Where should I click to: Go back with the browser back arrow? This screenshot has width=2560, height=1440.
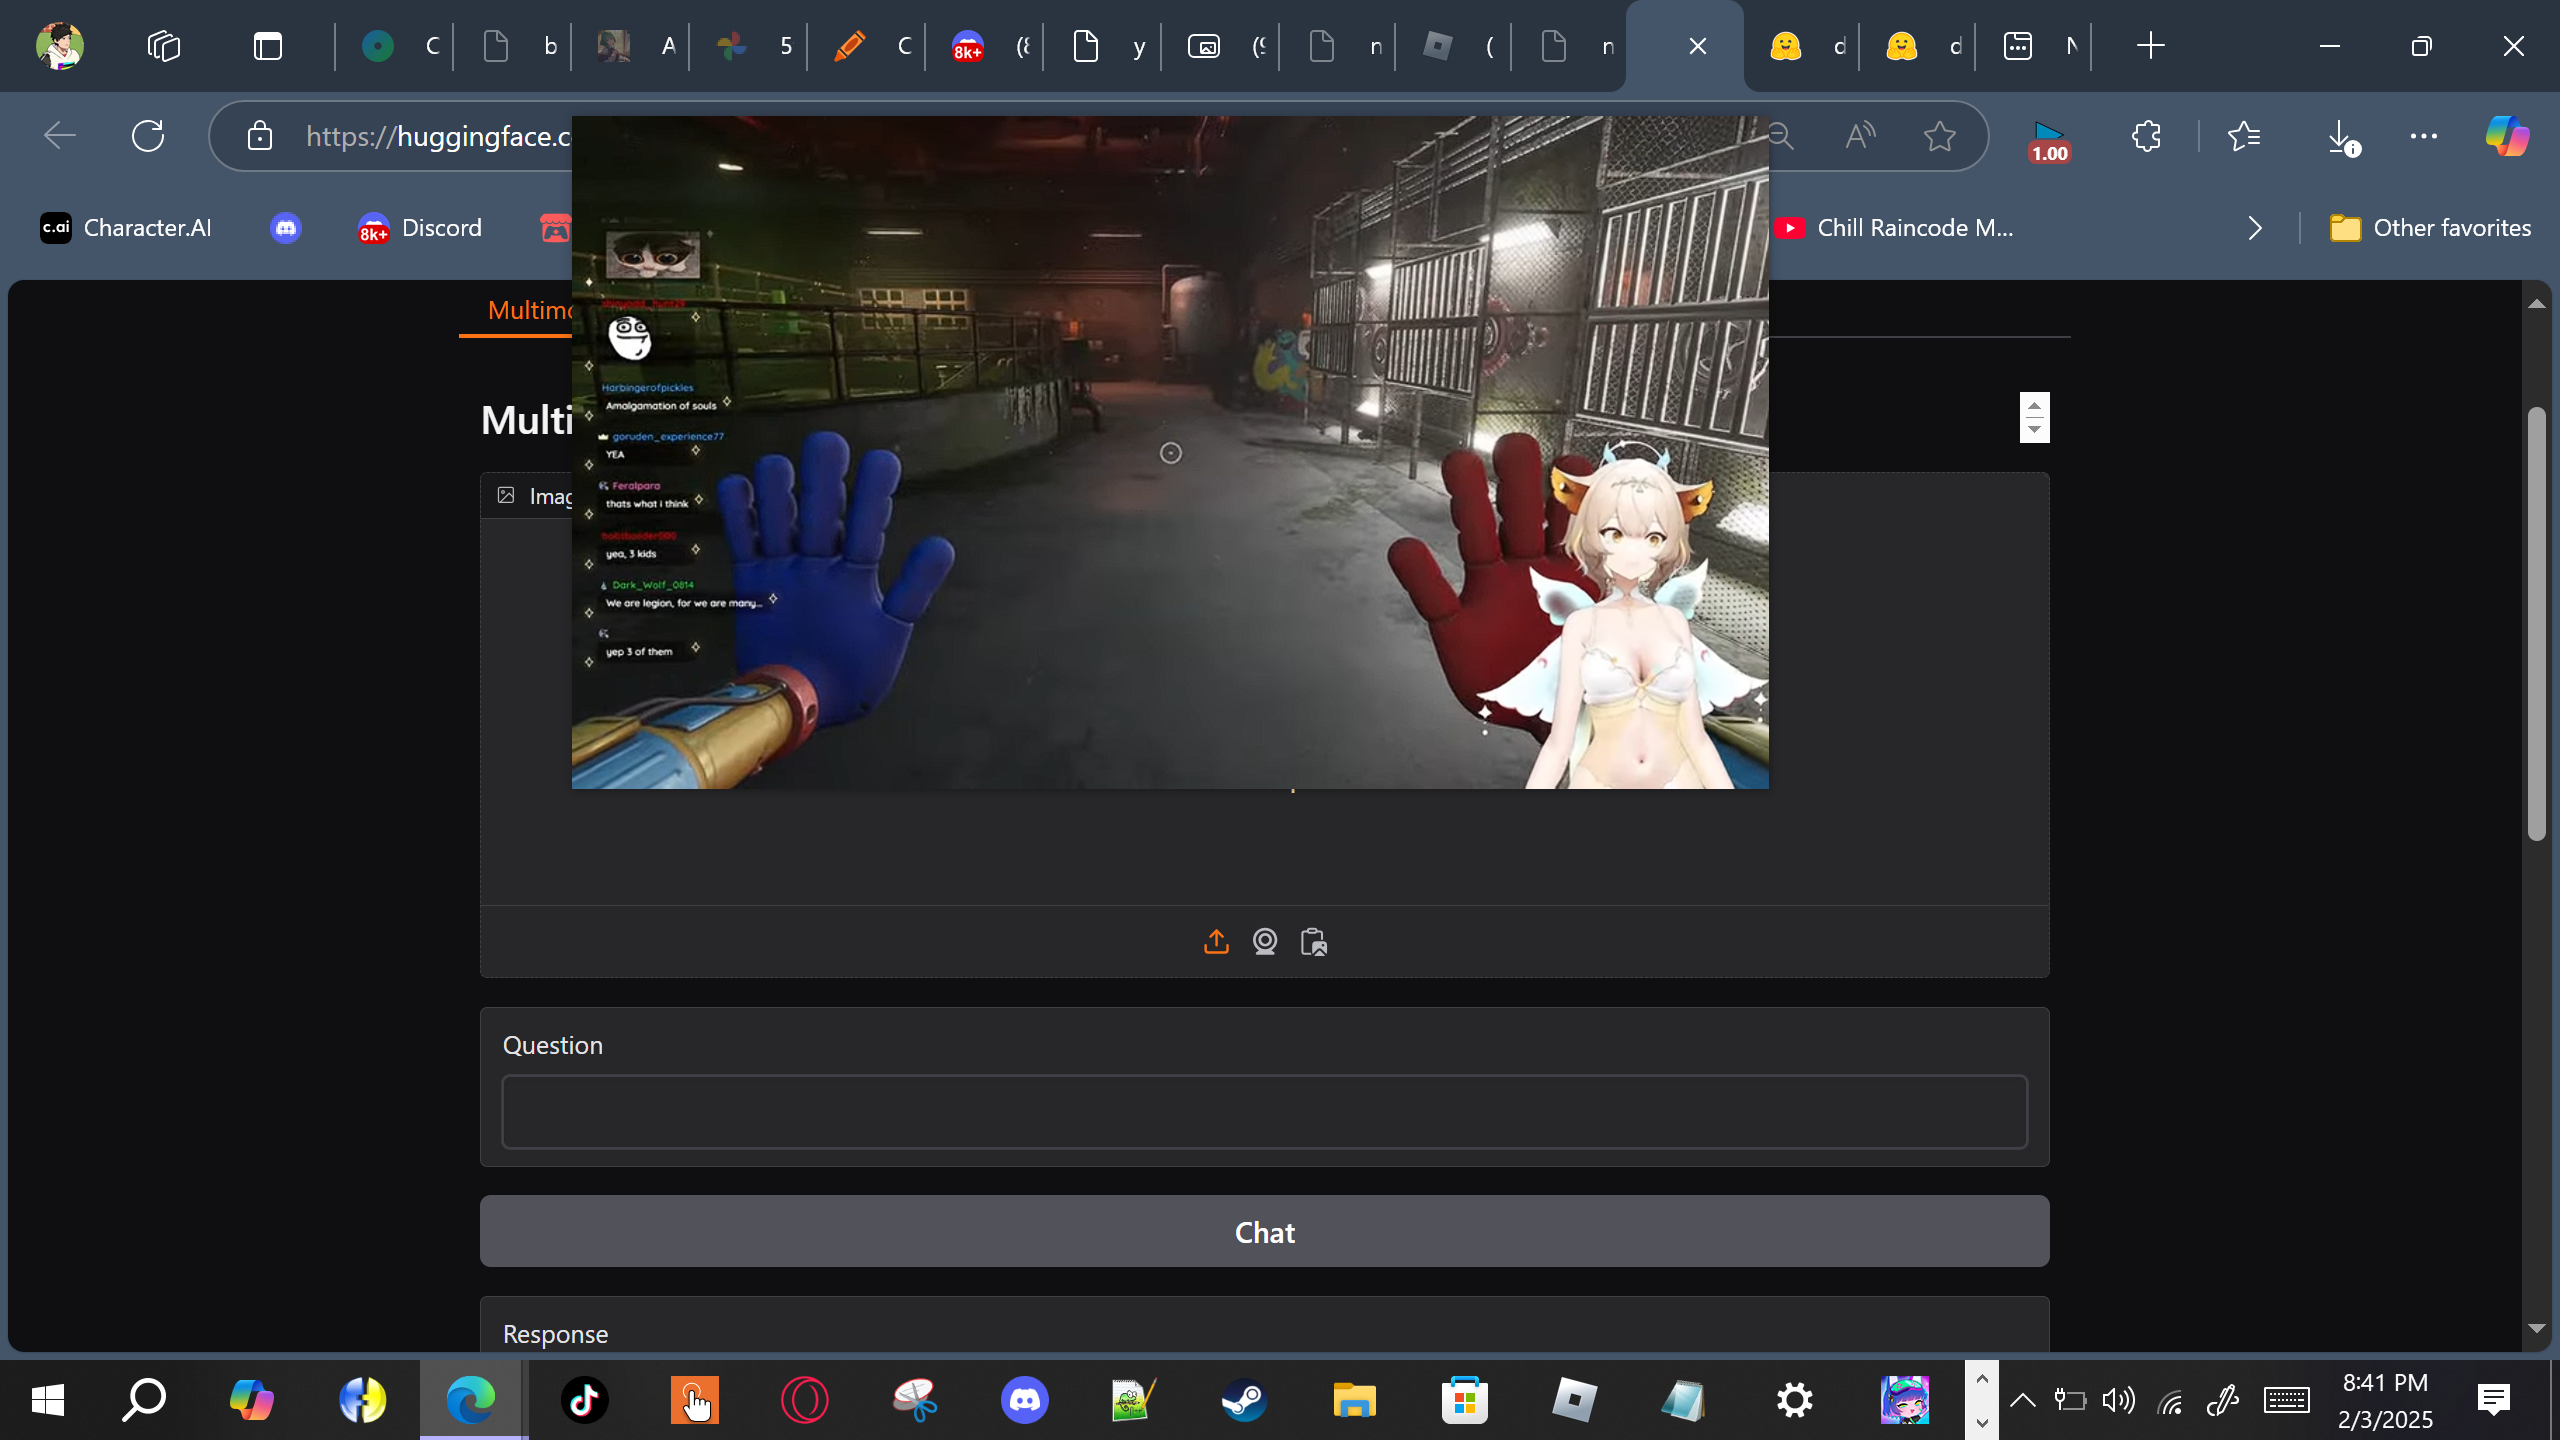tap(60, 136)
